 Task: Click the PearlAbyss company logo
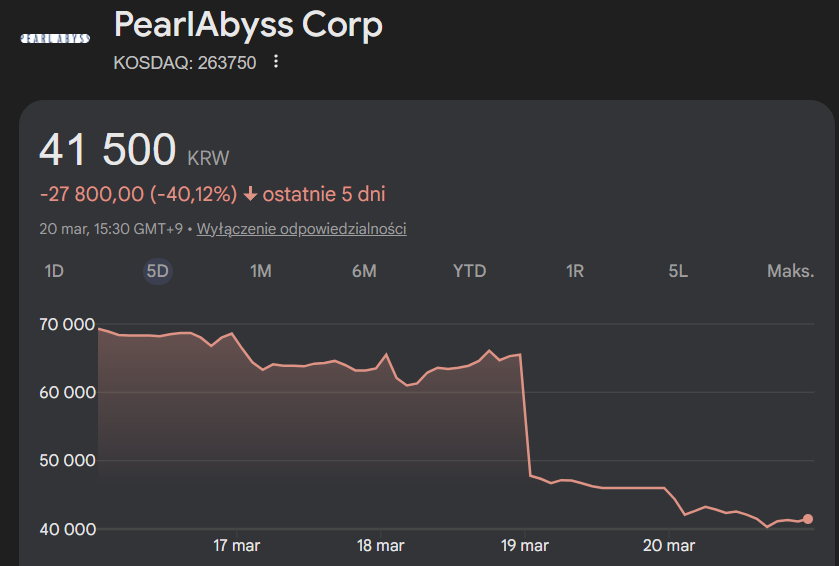tap(55, 38)
